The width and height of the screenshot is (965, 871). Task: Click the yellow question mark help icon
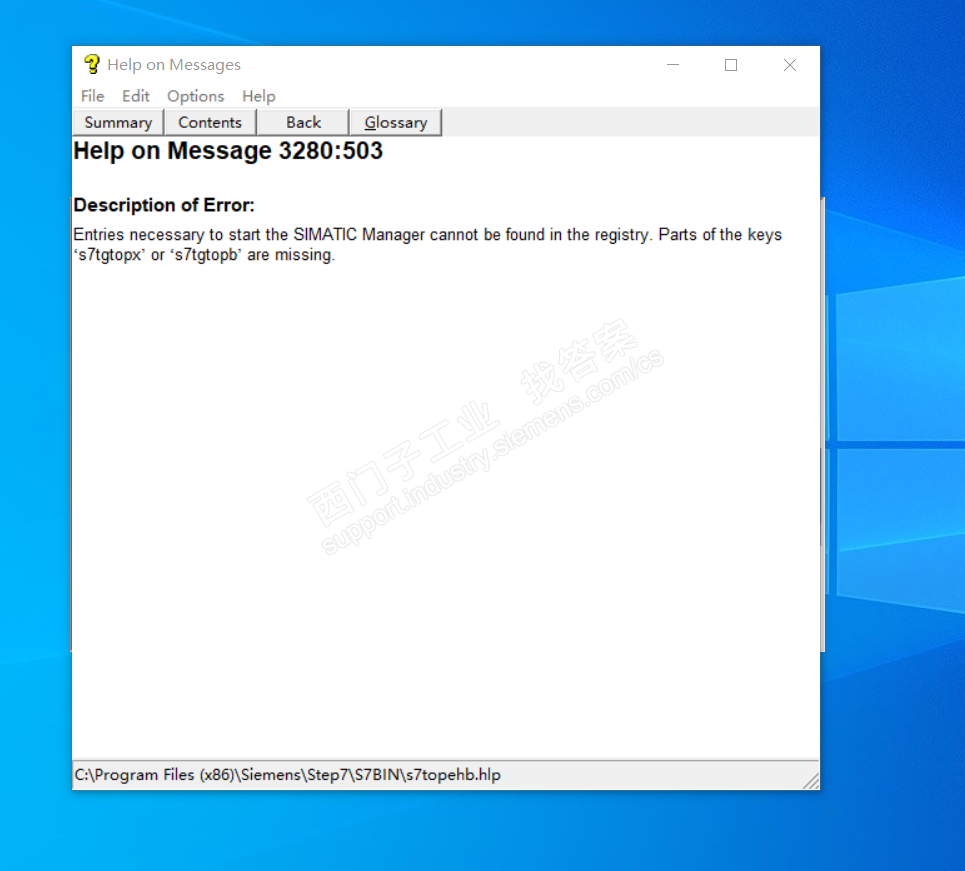click(92, 64)
